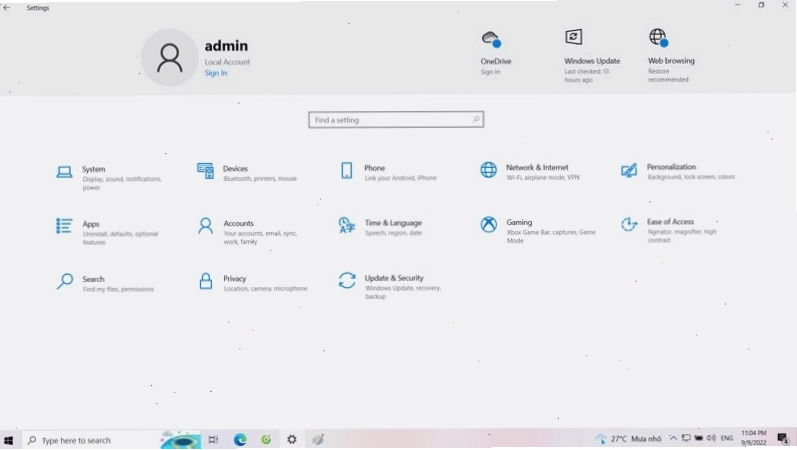Click the Update & Security title
797x450 pixels.
394,278
